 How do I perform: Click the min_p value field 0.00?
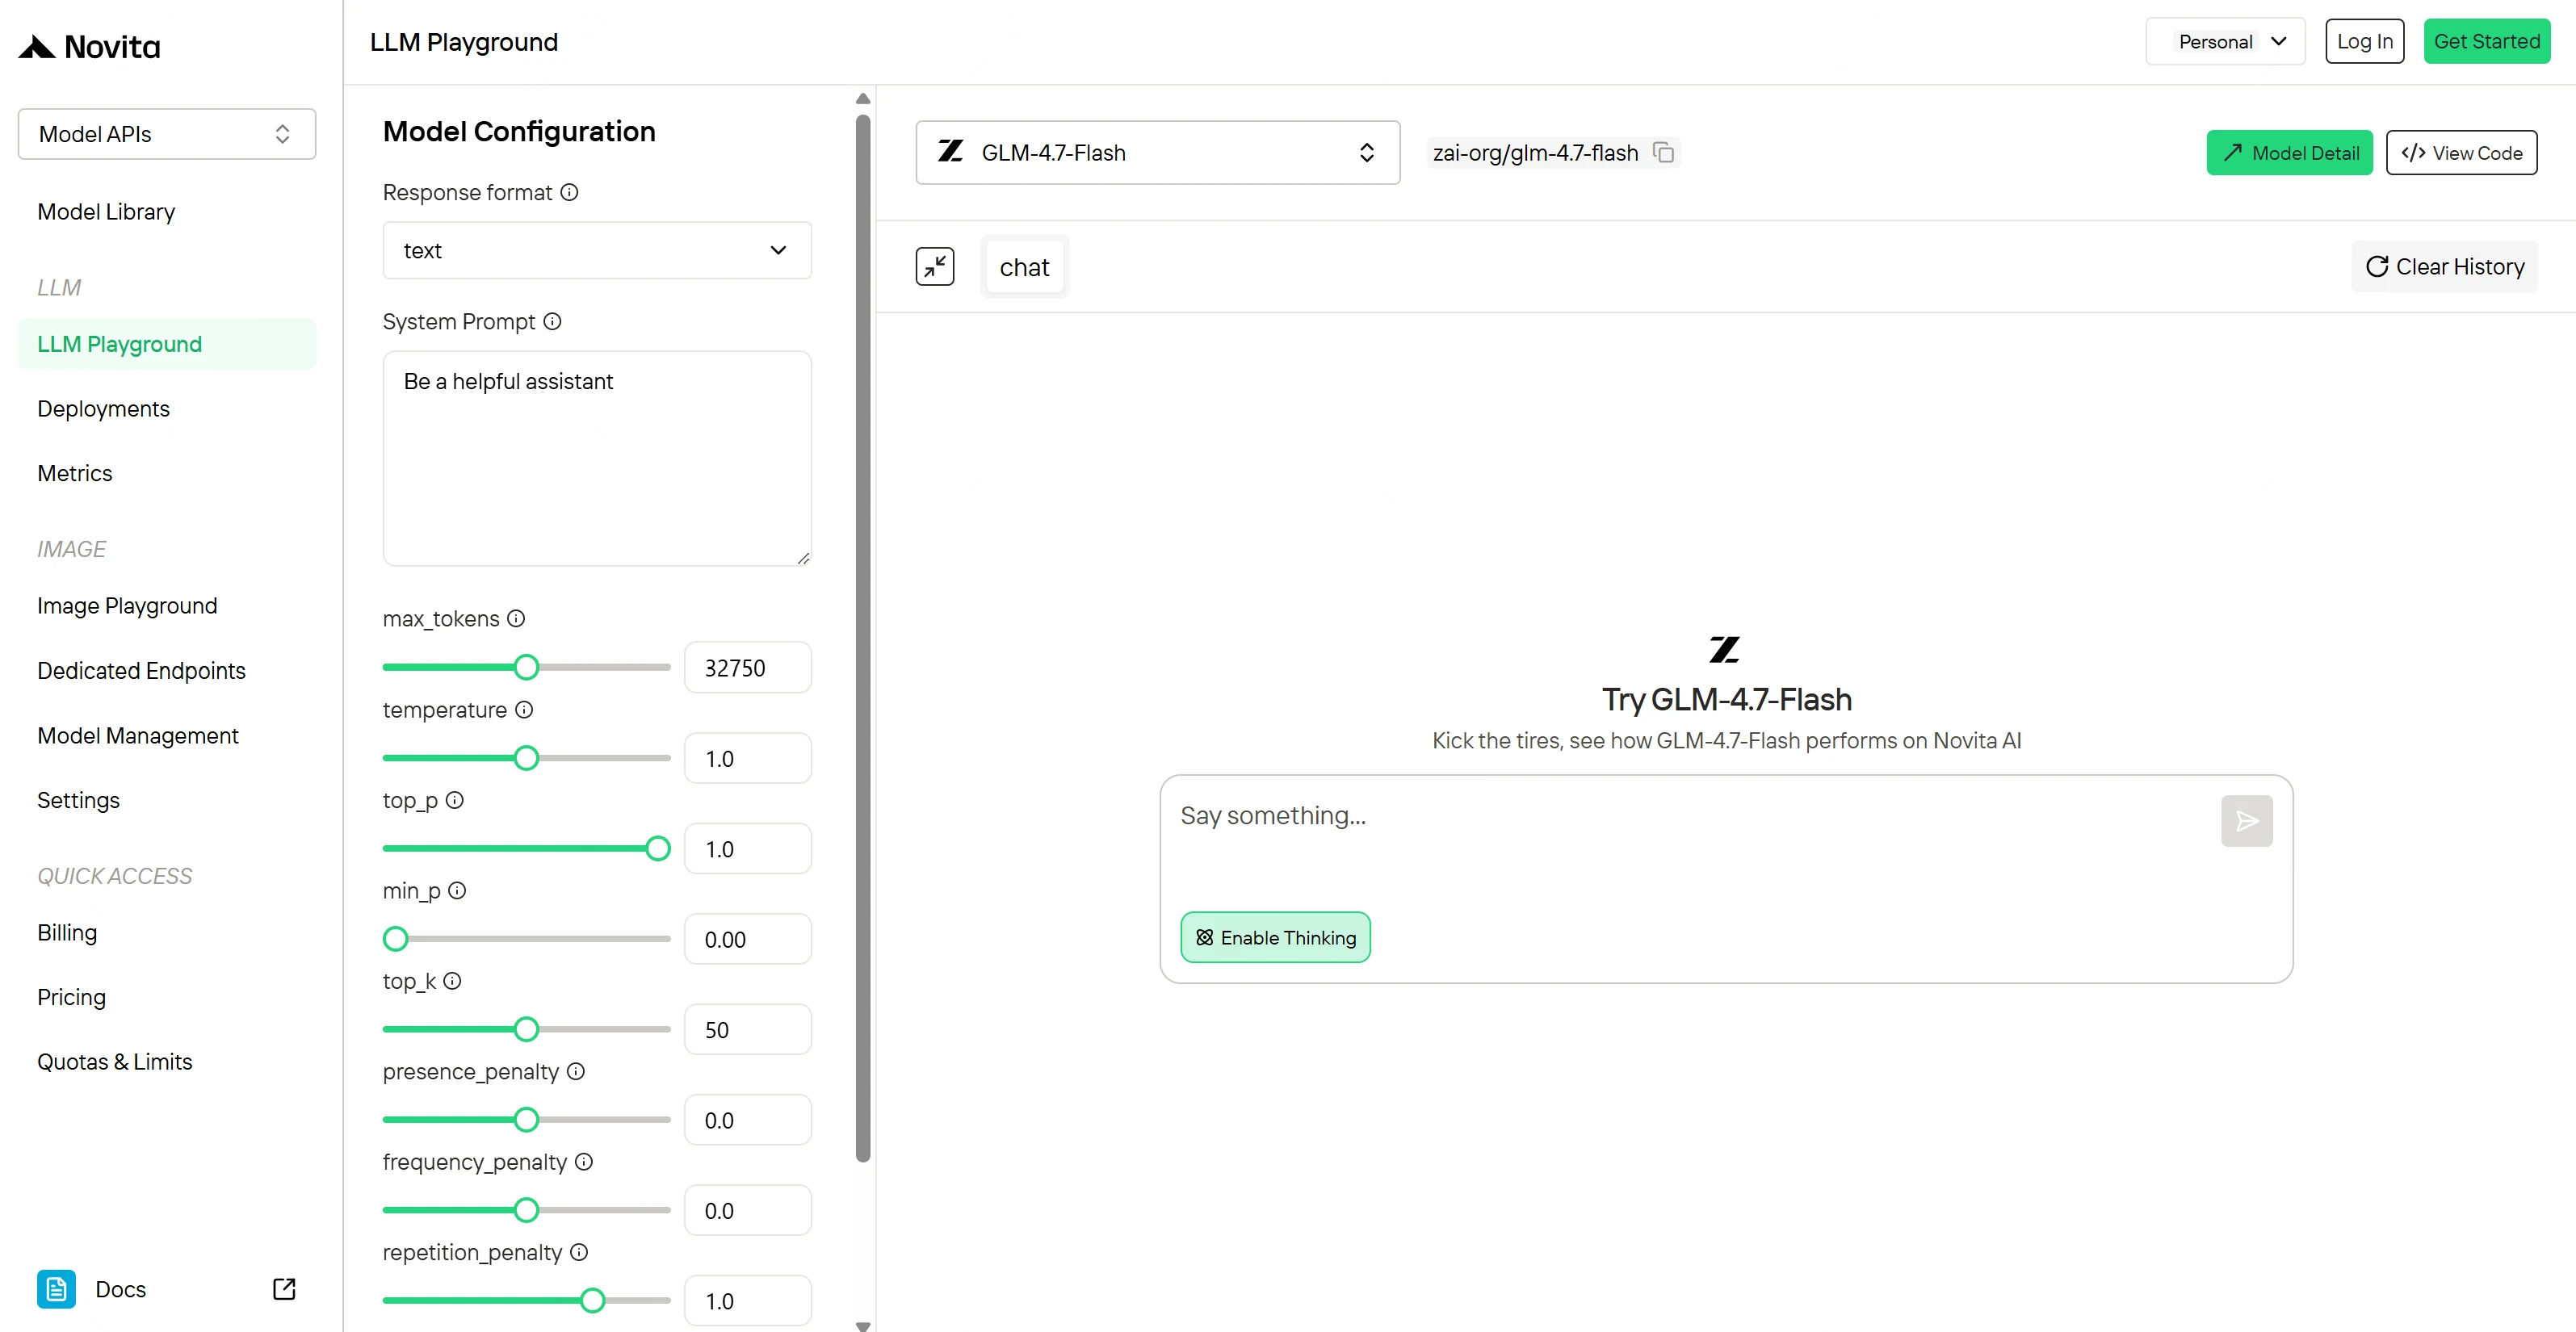(x=748, y=939)
